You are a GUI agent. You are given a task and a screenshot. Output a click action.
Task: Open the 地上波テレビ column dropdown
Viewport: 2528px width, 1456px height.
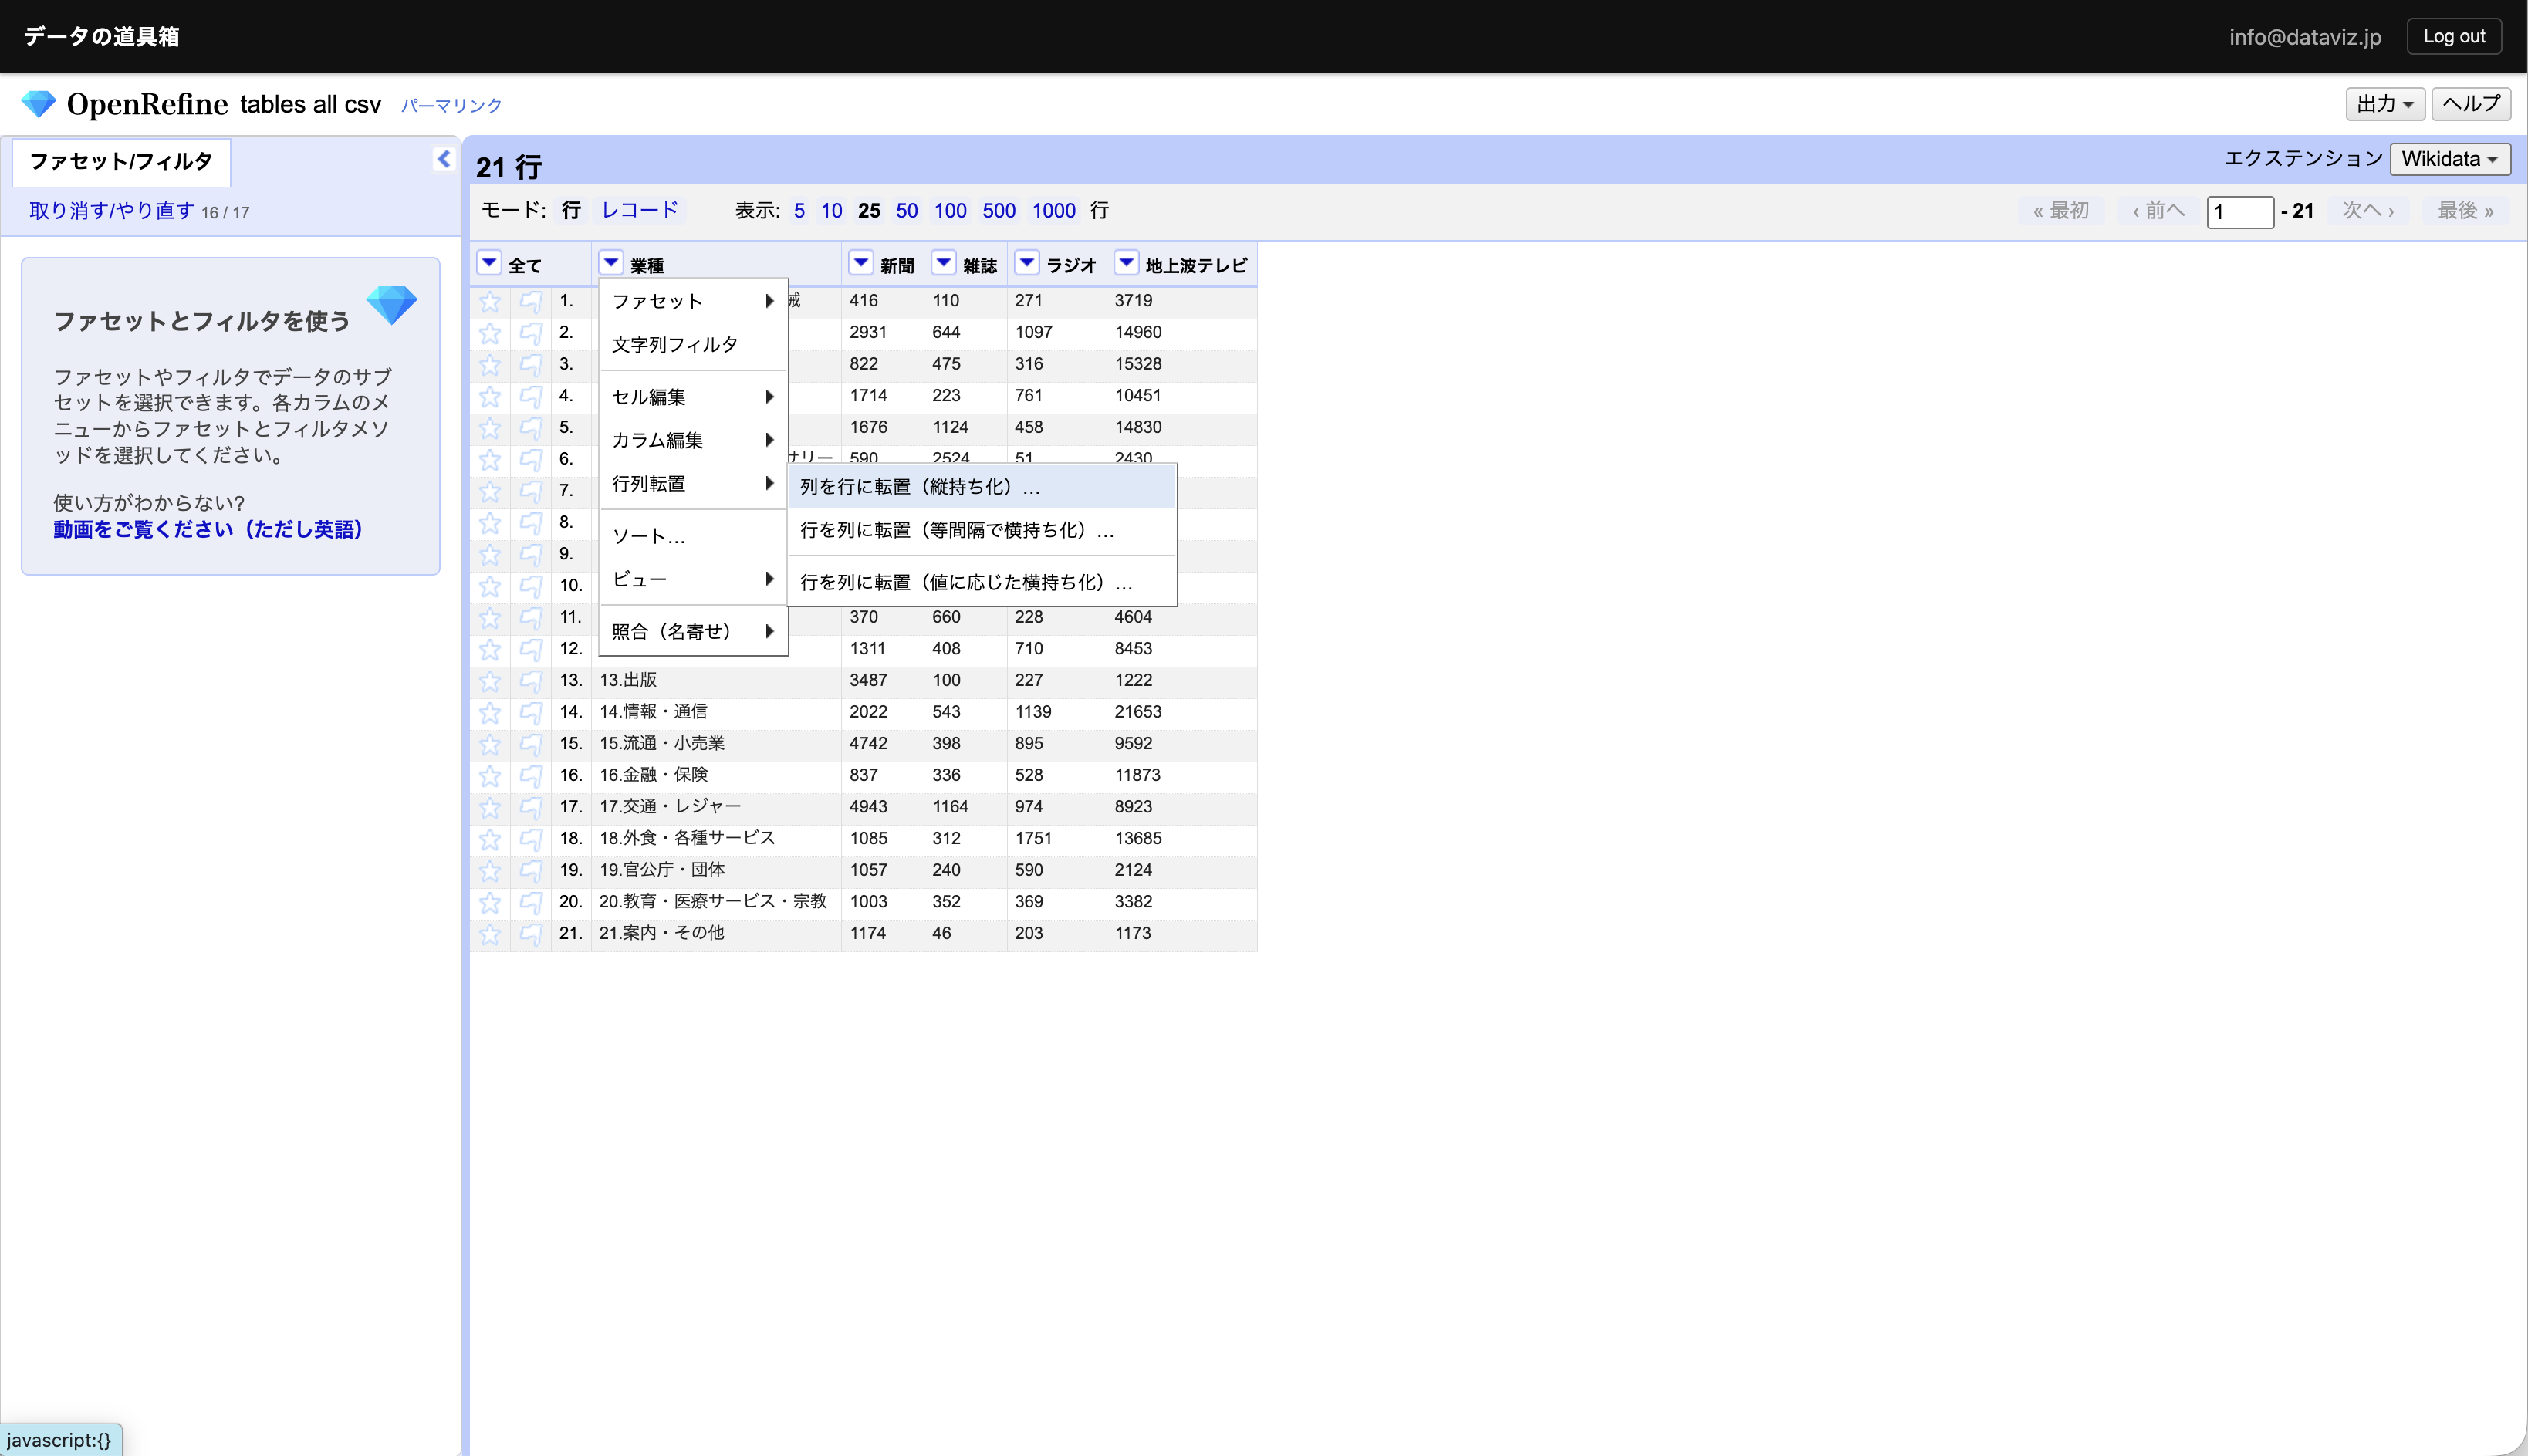[1126, 263]
